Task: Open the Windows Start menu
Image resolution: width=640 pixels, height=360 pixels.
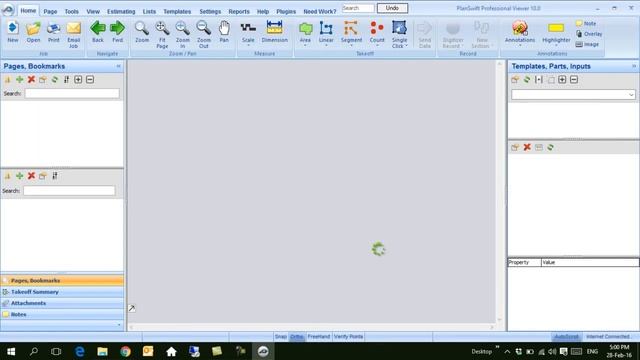Action: pos(11,351)
